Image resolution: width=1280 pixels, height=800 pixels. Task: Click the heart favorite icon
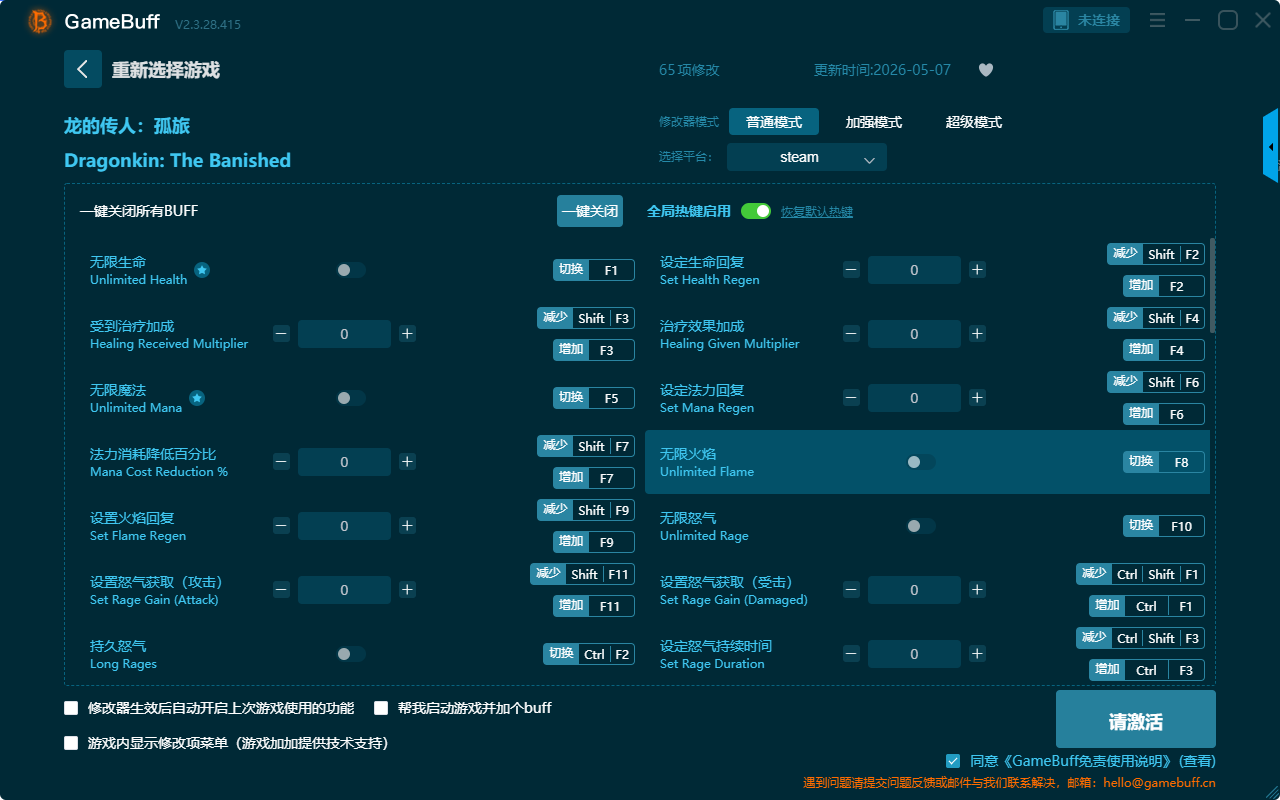pyautogui.click(x=985, y=70)
